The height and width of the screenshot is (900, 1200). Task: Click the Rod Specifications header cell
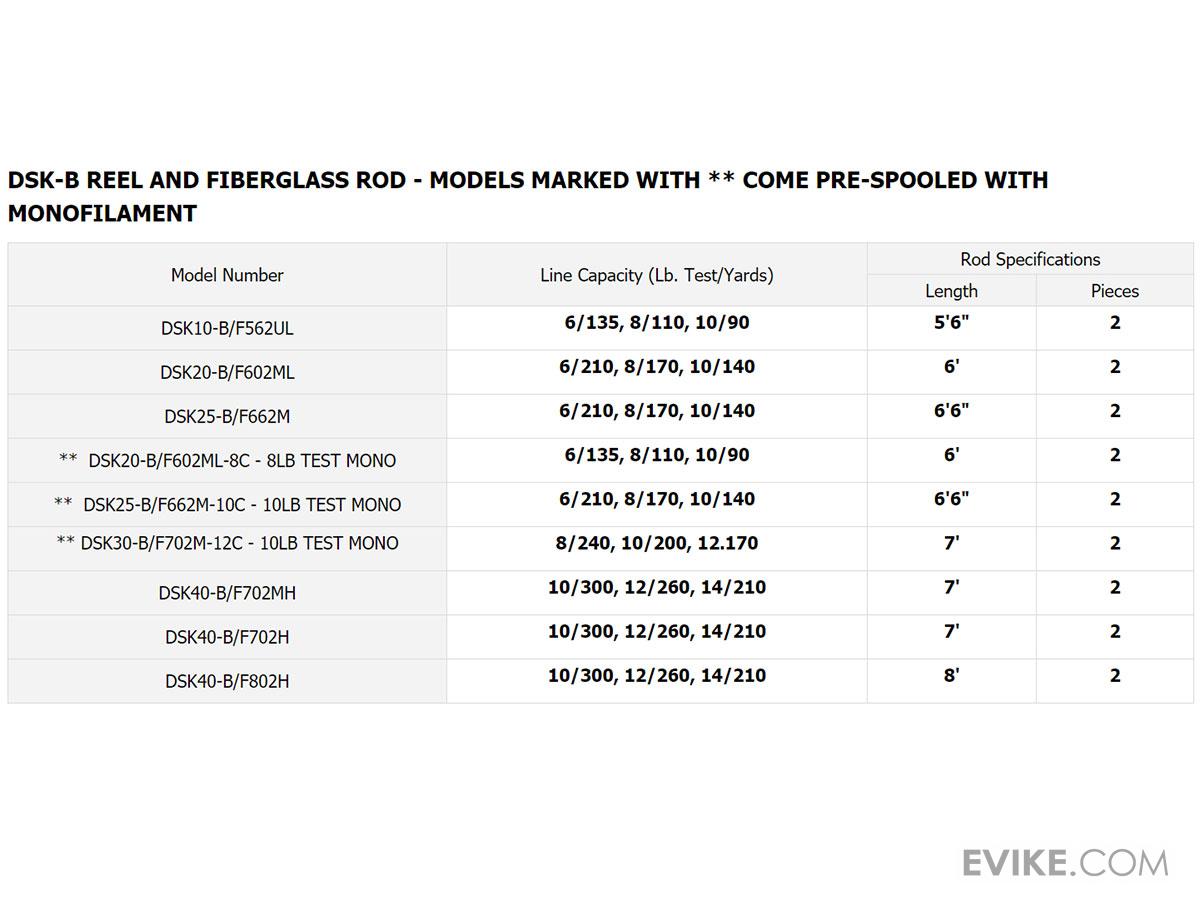[x=1030, y=259]
